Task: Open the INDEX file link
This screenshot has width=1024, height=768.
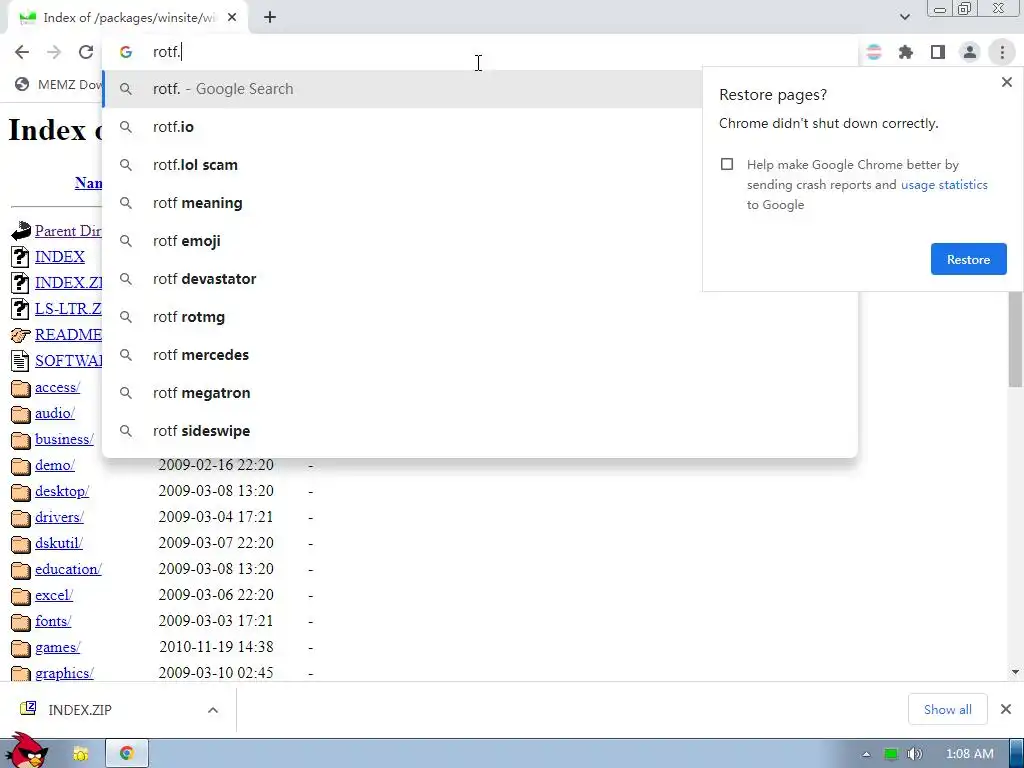Action: pyautogui.click(x=59, y=257)
